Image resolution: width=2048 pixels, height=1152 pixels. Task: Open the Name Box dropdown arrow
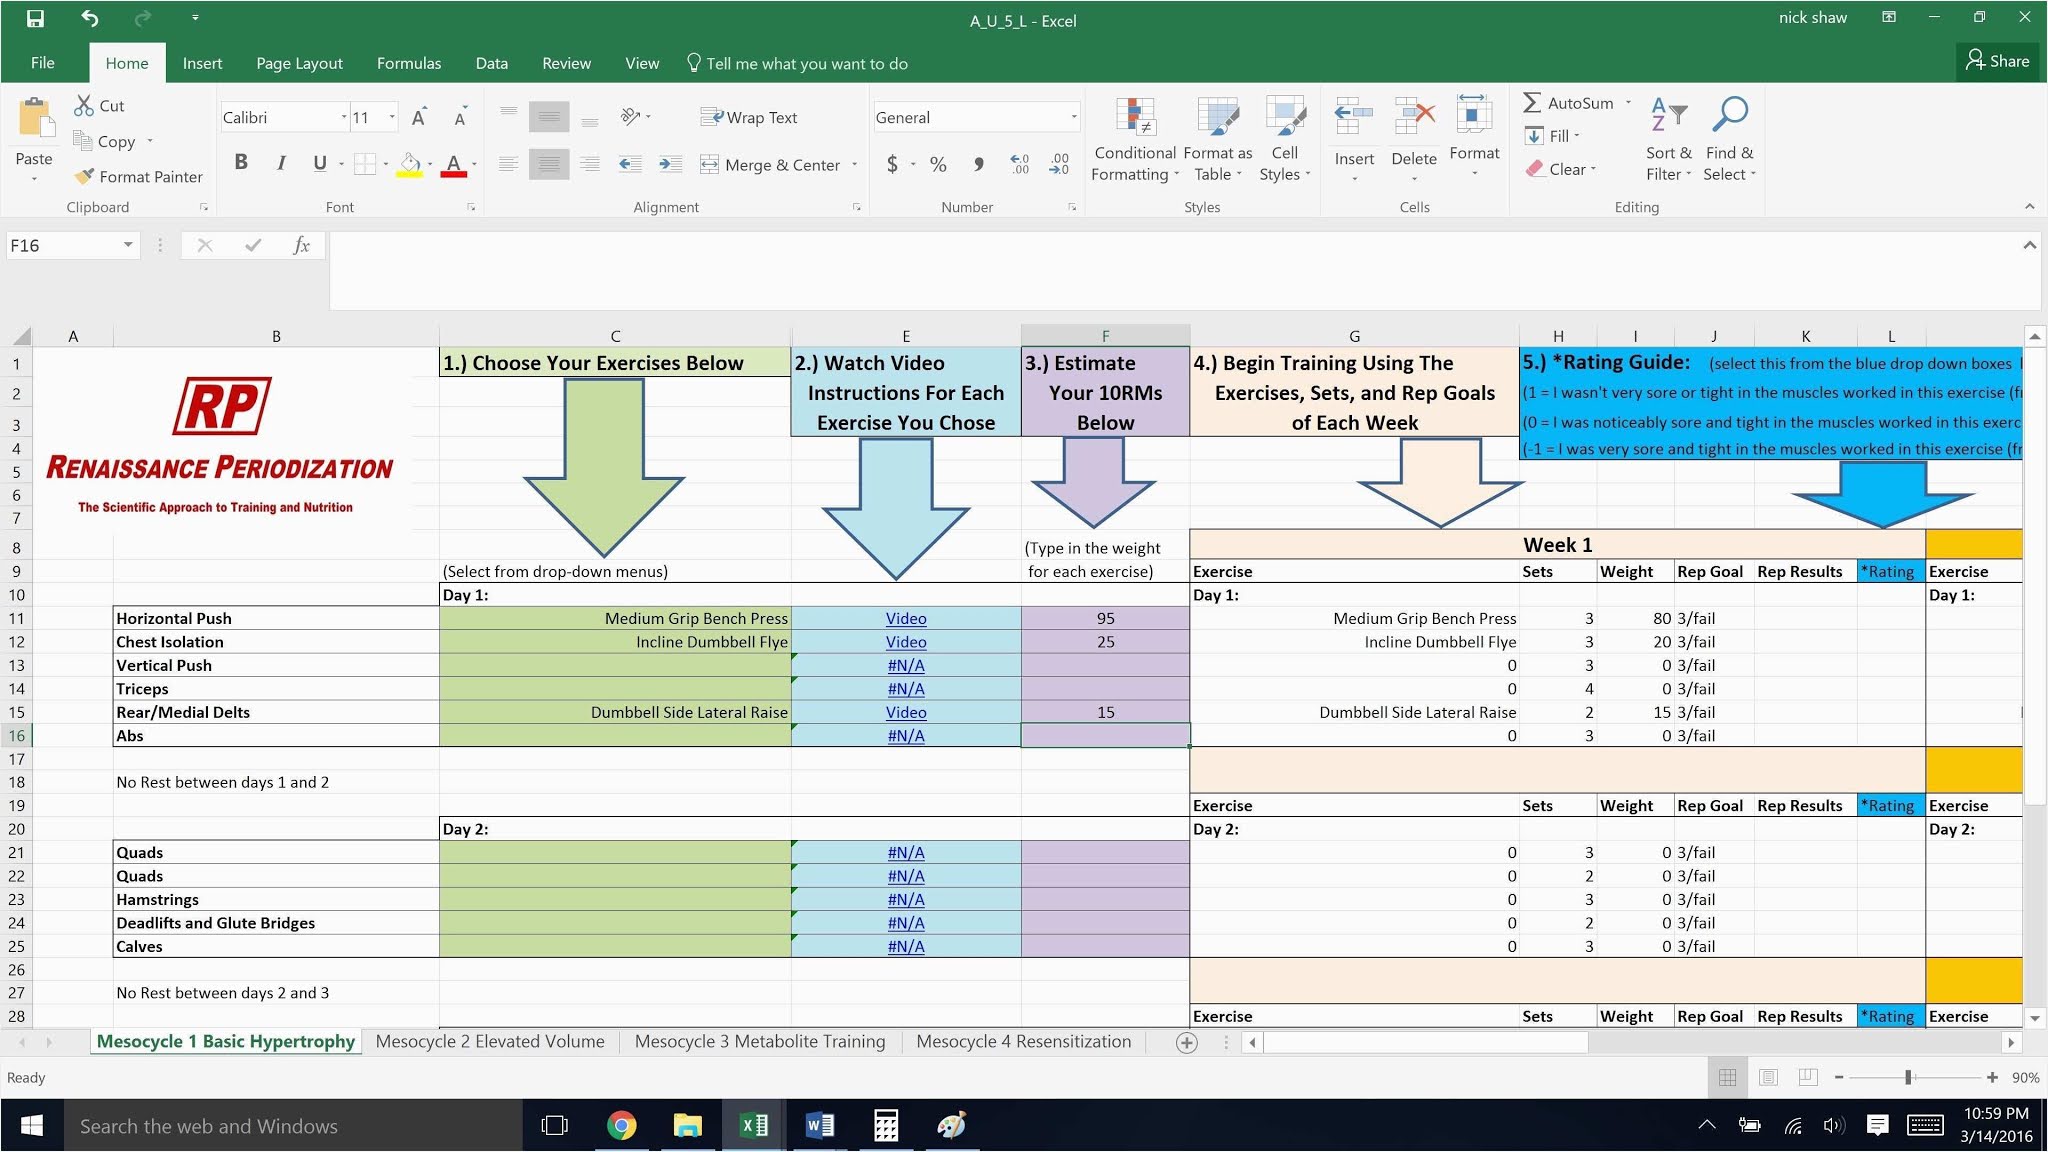(x=128, y=245)
